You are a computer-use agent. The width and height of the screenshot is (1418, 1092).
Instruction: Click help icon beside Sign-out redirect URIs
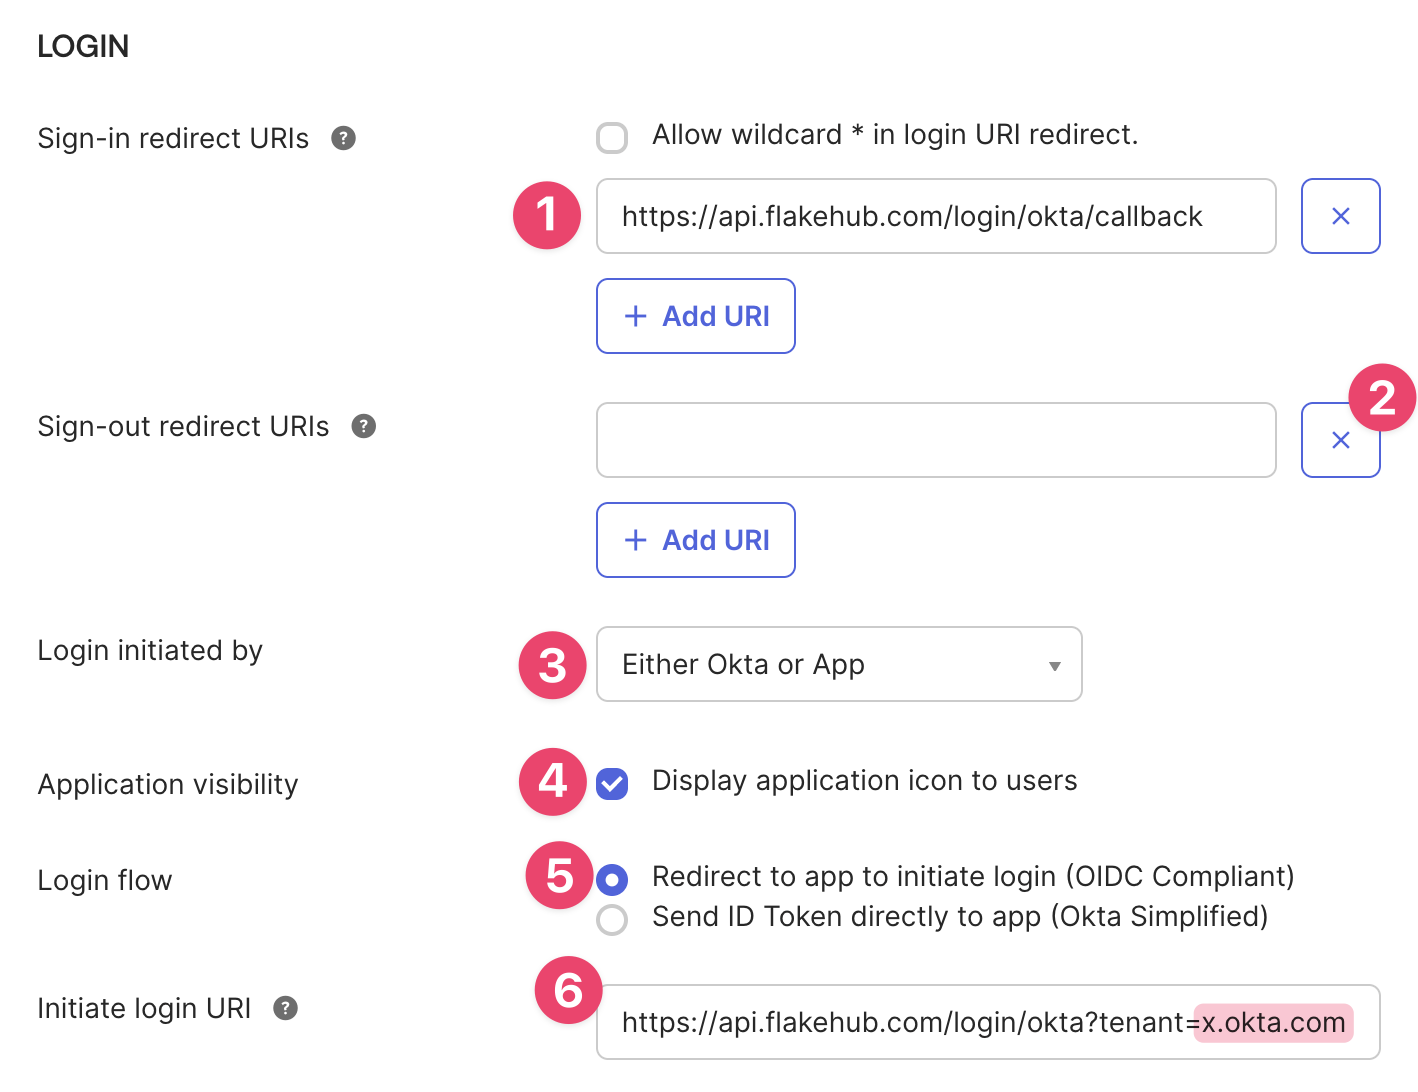pos(364,426)
